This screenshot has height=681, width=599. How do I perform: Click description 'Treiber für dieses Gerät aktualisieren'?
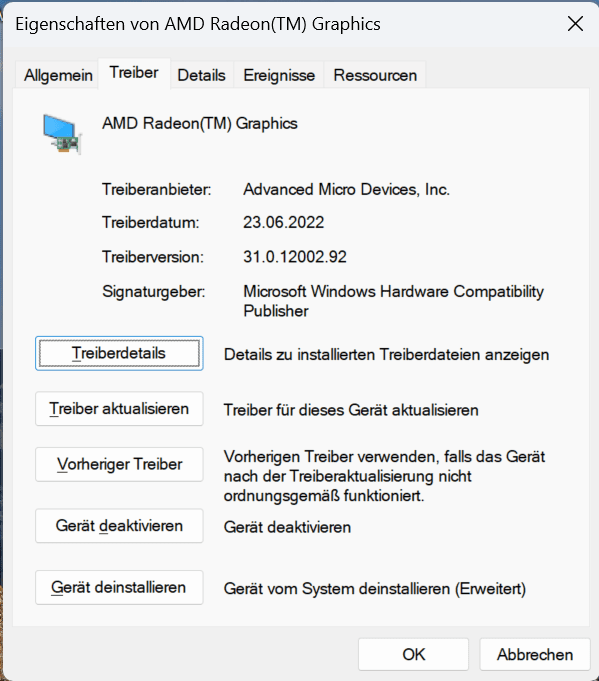click(x=351, y=410)
